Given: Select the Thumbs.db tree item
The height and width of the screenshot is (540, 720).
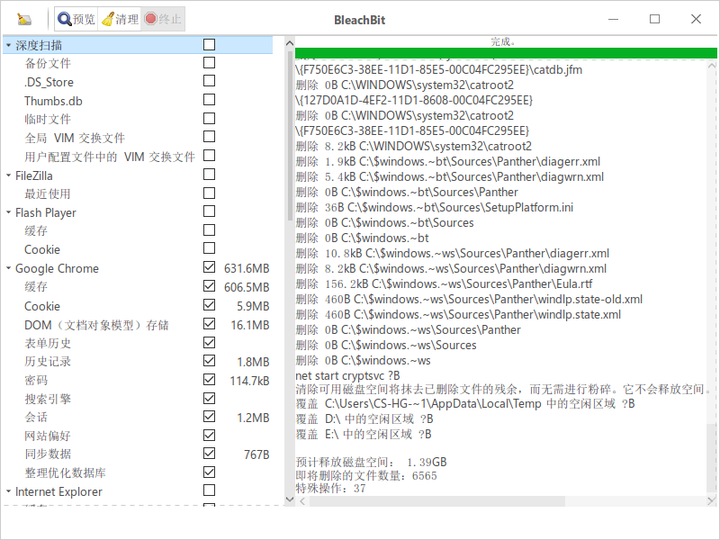Looking at the screenshot, I should 53,101.
